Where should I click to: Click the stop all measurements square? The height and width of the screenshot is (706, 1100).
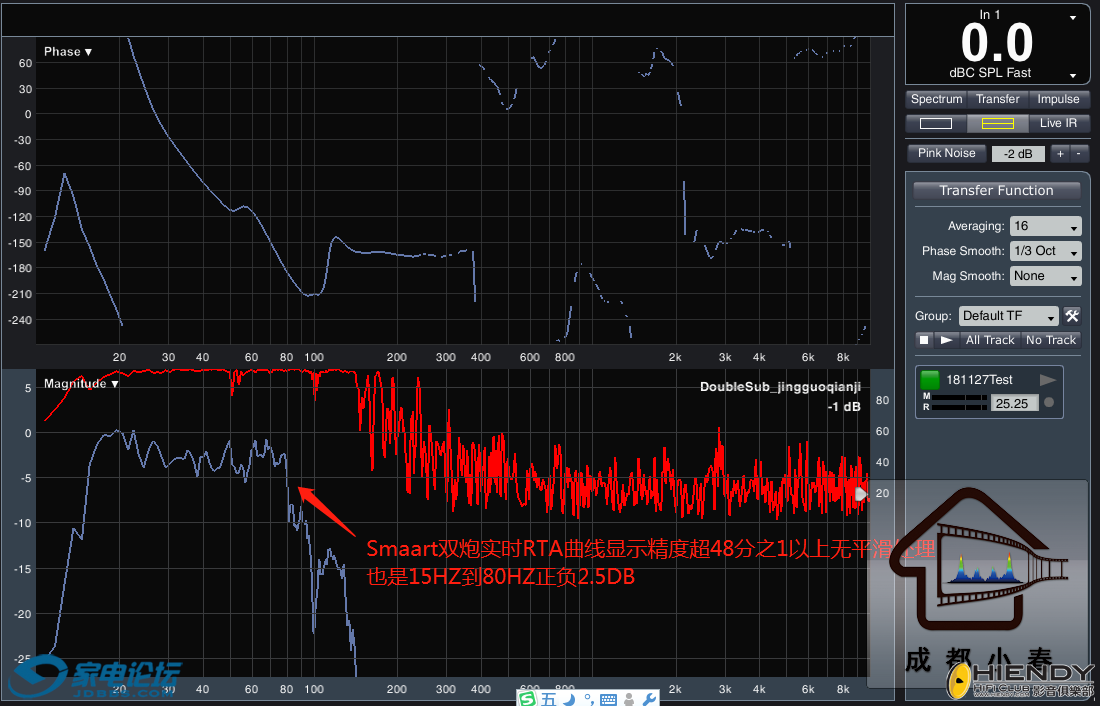click(925, 340)
